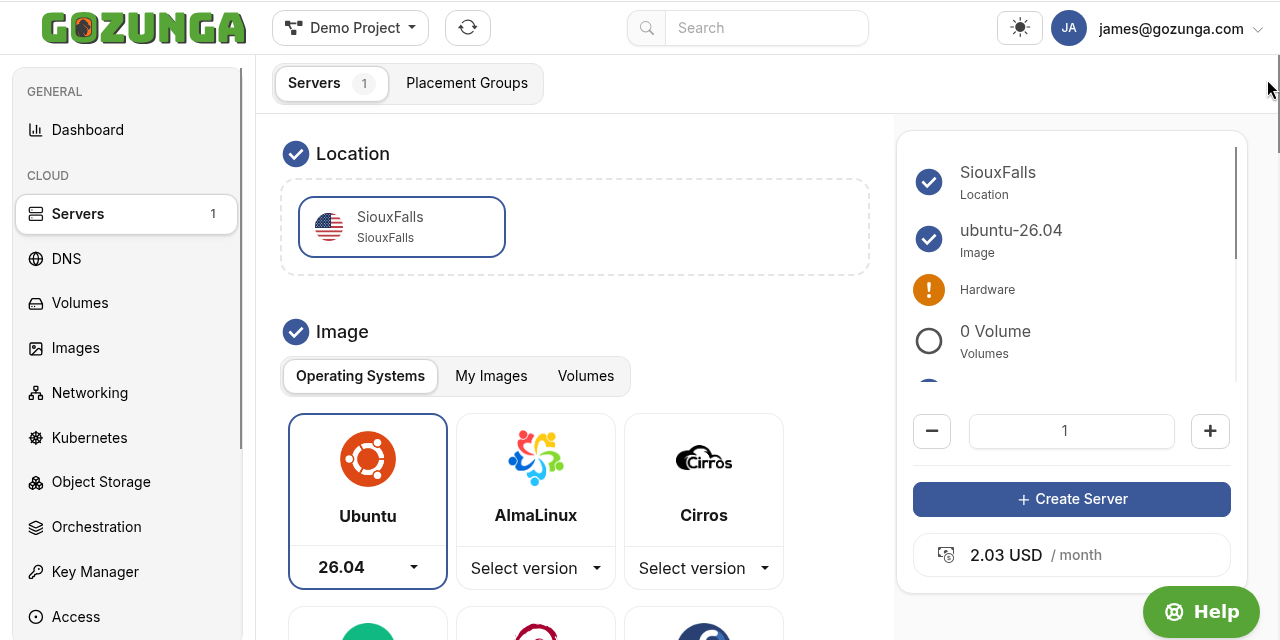The height and width of the screenshot is (640, 1280).
Task: Select the My Images tab
Action: tap(491, 376)
